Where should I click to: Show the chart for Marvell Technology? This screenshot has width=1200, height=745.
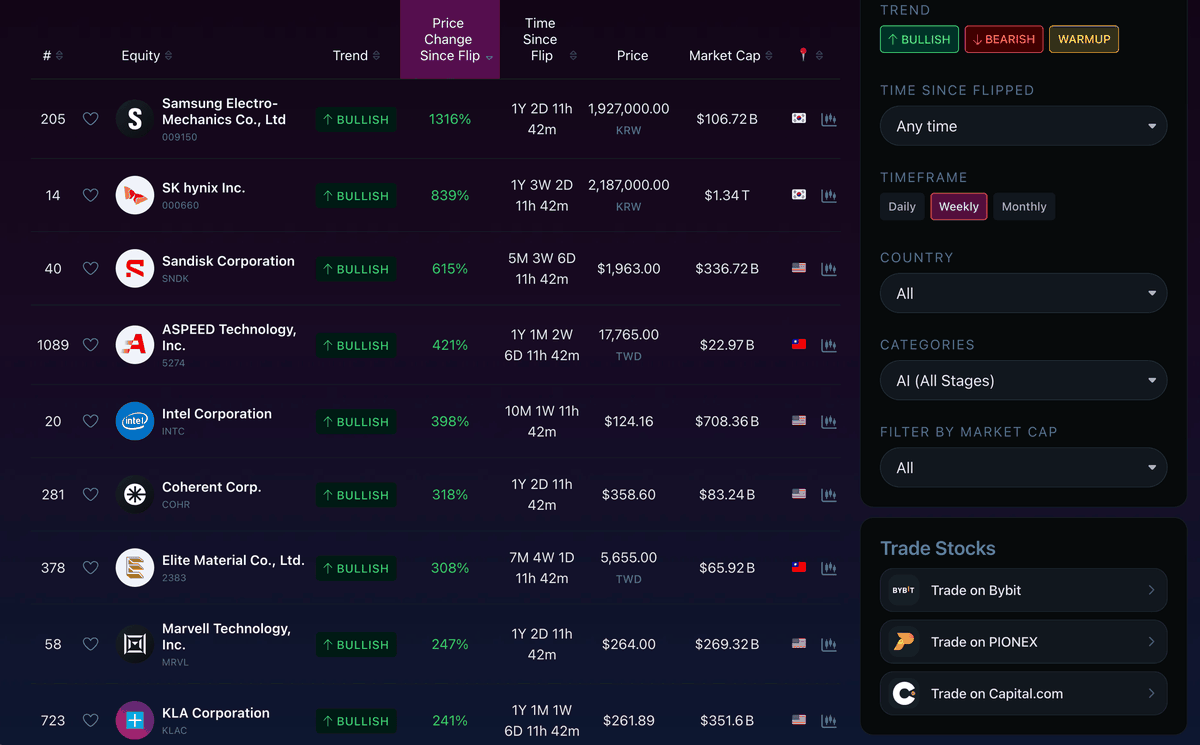828,644
